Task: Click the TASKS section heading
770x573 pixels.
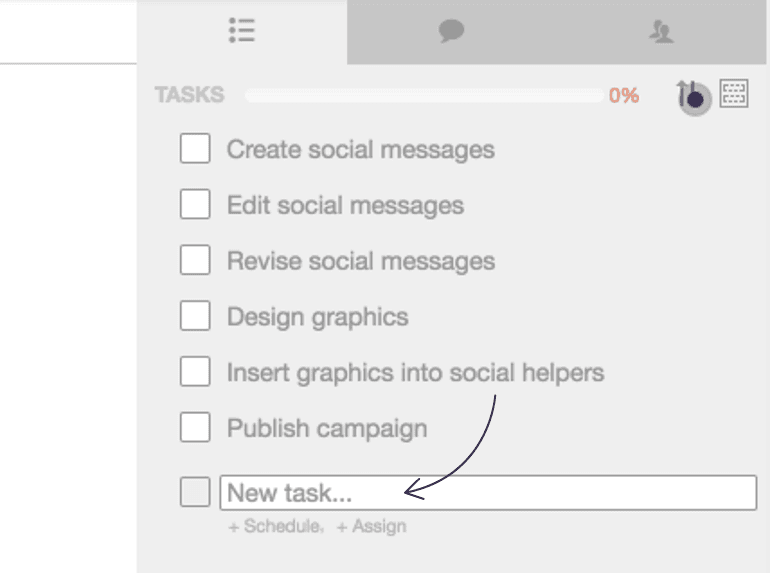Action: [x=189, y=96]
